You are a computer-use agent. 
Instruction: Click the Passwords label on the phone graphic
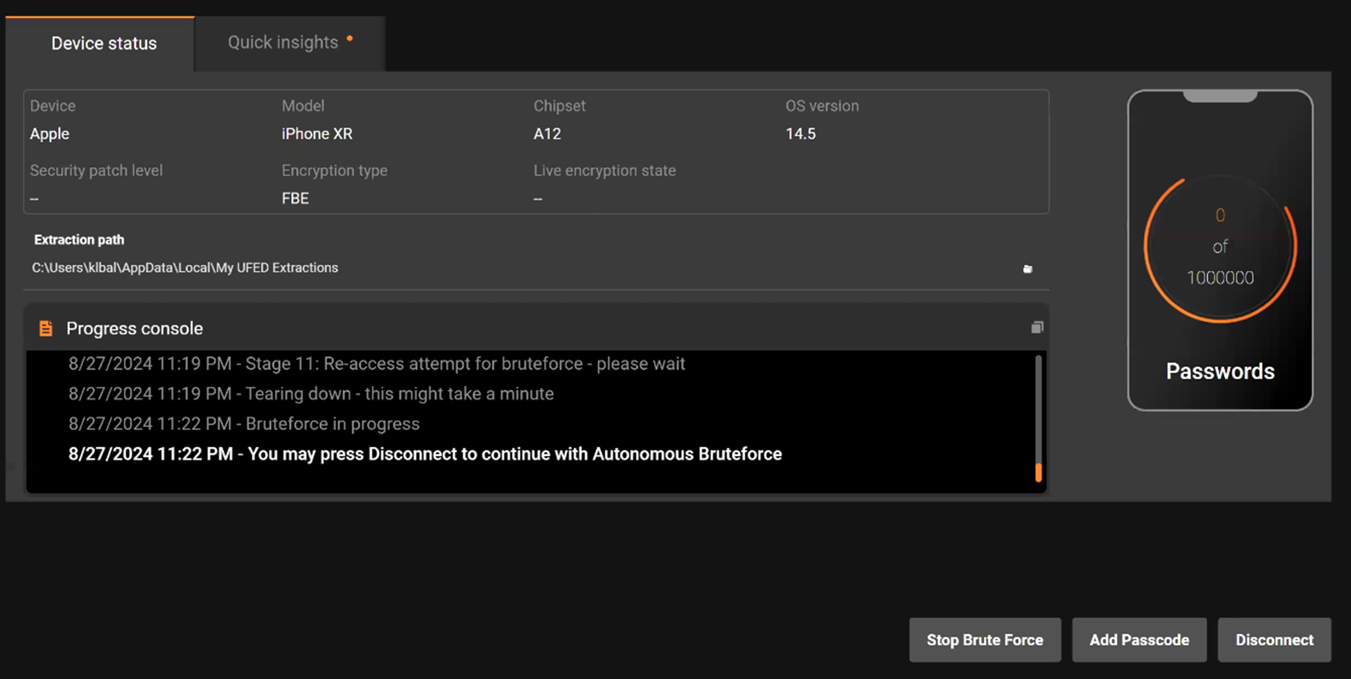[1220, 372]
